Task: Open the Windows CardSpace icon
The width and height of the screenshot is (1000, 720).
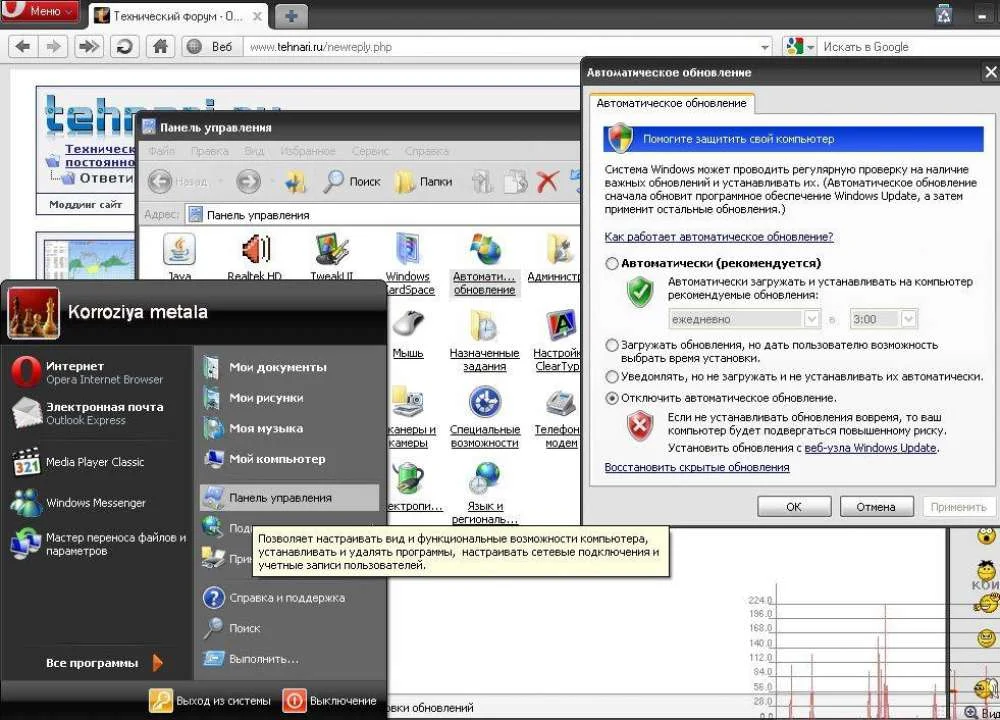Action: pyautogui.click(x=408, y=264)
